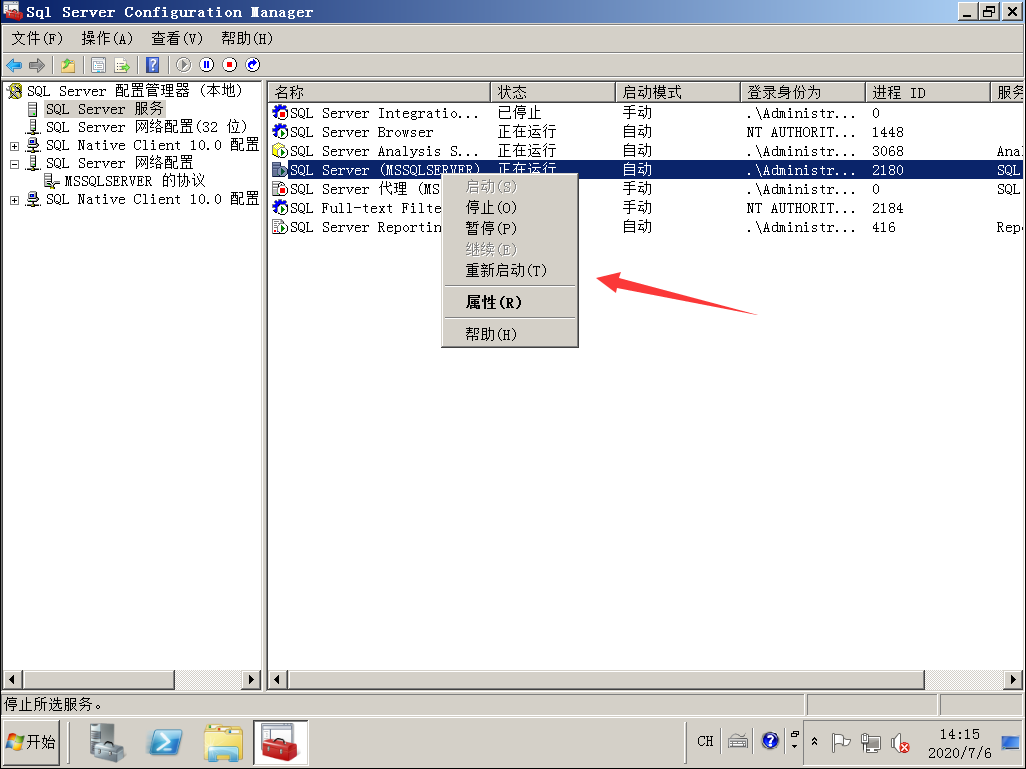Image resolution: width=1026 pixels, height=769 pixels.
Task: Click right pane horizontal scrollbar thumb
Action: (606, 679)
